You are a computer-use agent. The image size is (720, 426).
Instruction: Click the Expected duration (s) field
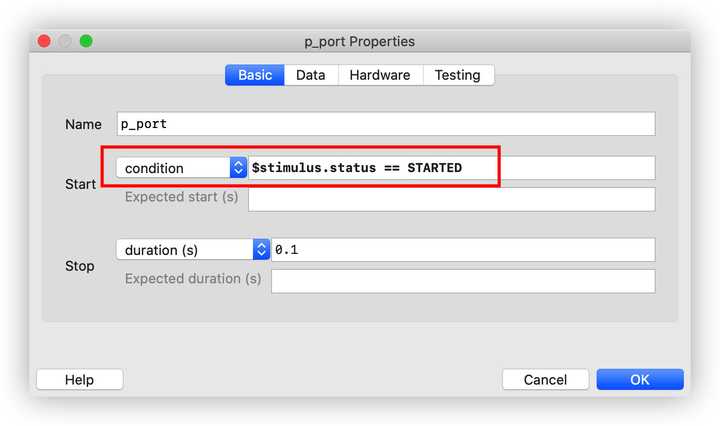pyautogui.click(x=463, y=280)
